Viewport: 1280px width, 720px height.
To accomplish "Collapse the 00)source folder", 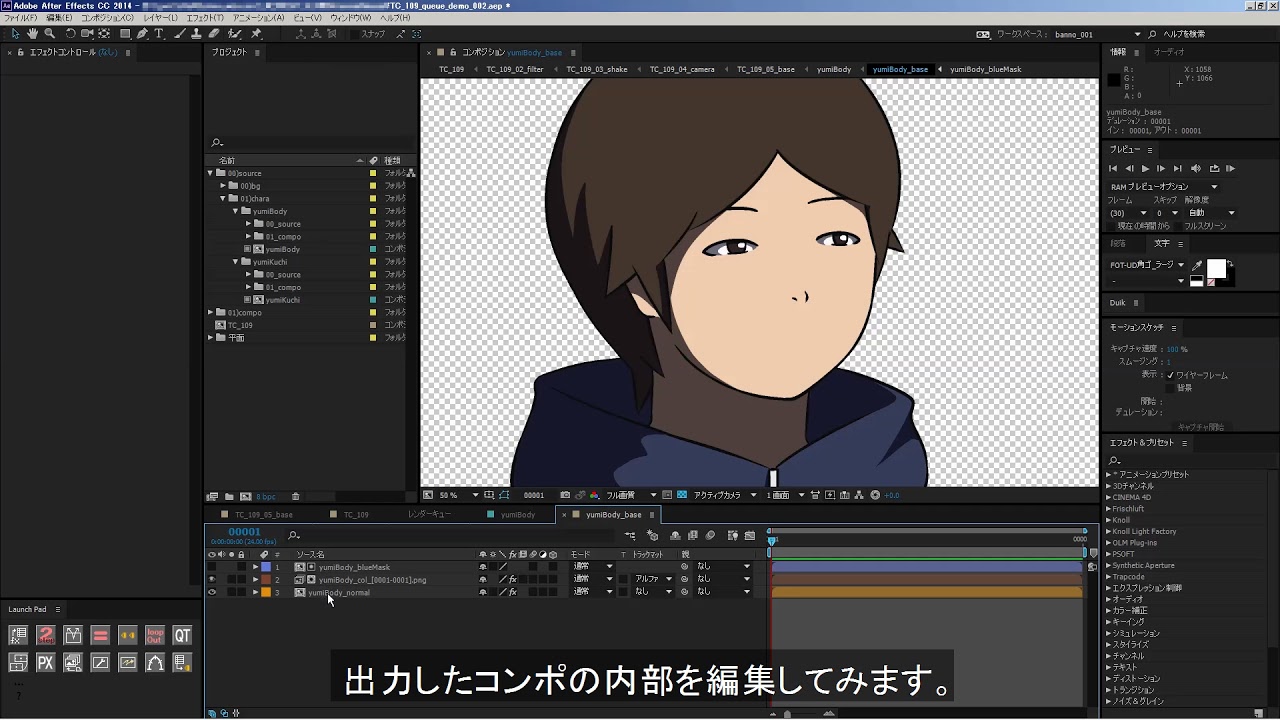I will 210,173.
